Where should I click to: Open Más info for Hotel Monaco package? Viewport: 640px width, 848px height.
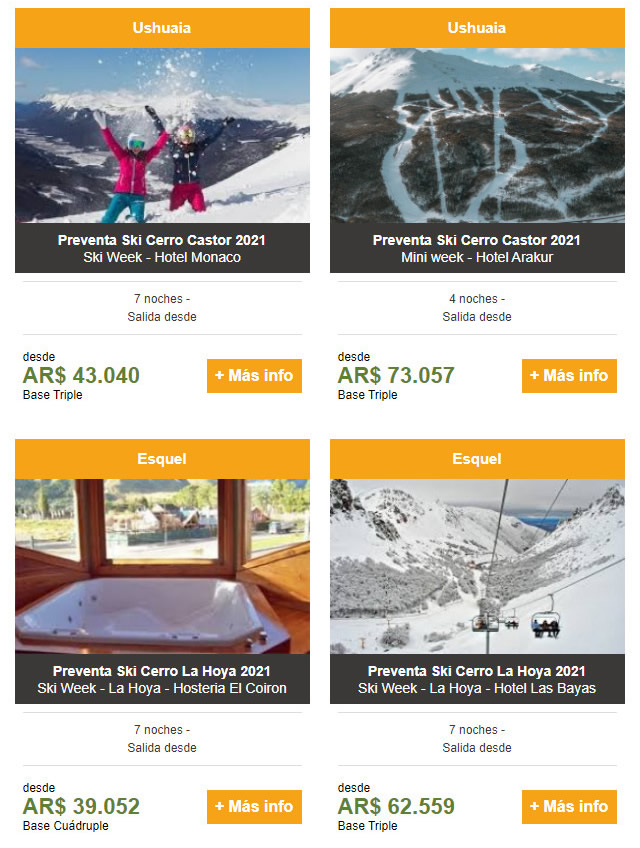pos(254,375)
